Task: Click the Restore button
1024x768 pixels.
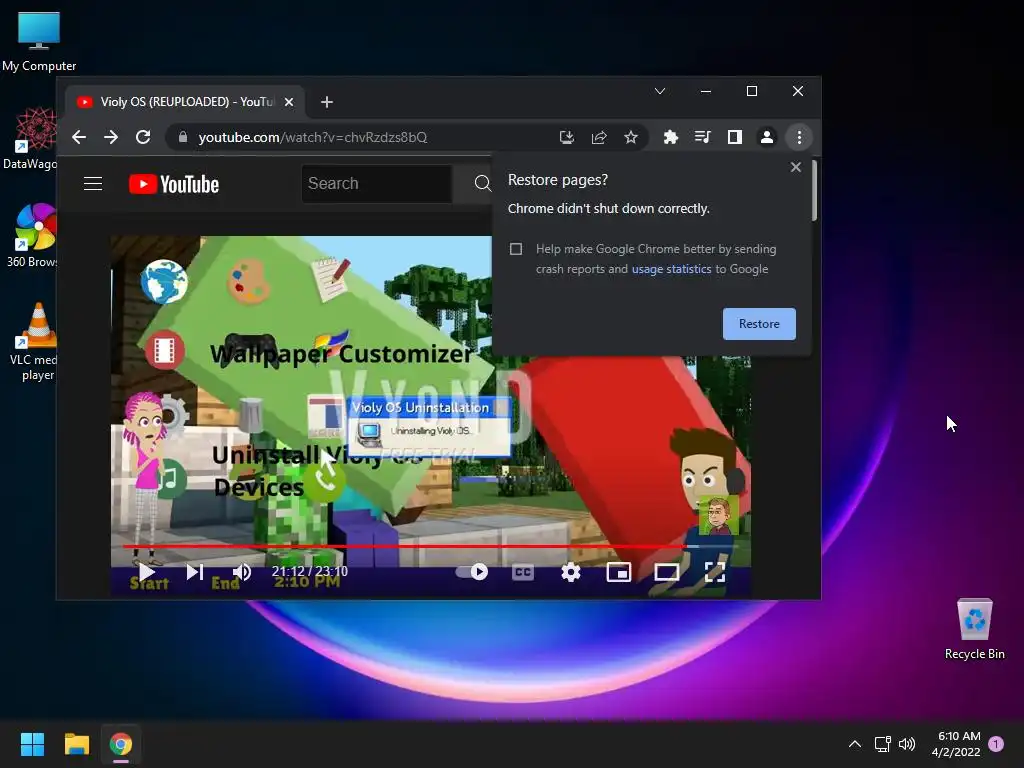Action: [x=759, y=324]
